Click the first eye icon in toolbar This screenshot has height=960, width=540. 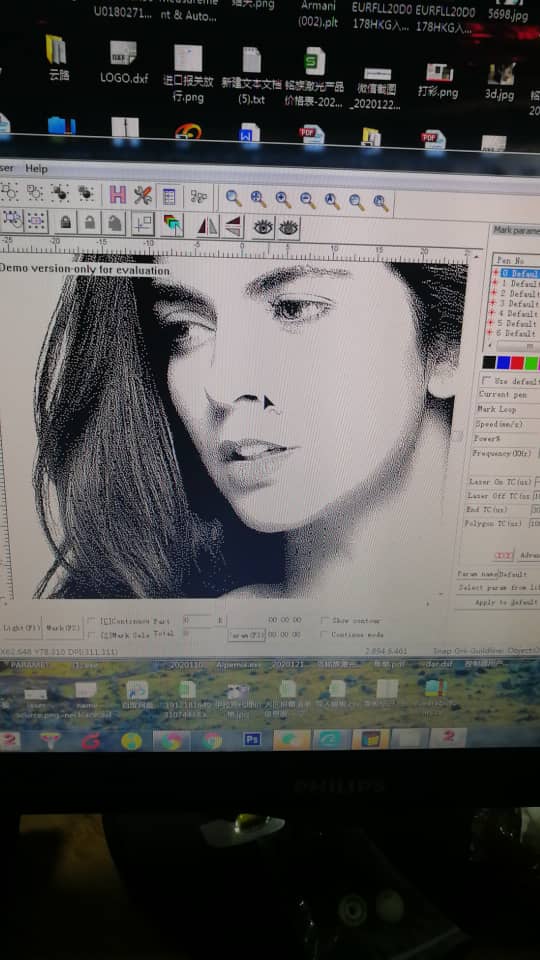click(x=263, y=228)
